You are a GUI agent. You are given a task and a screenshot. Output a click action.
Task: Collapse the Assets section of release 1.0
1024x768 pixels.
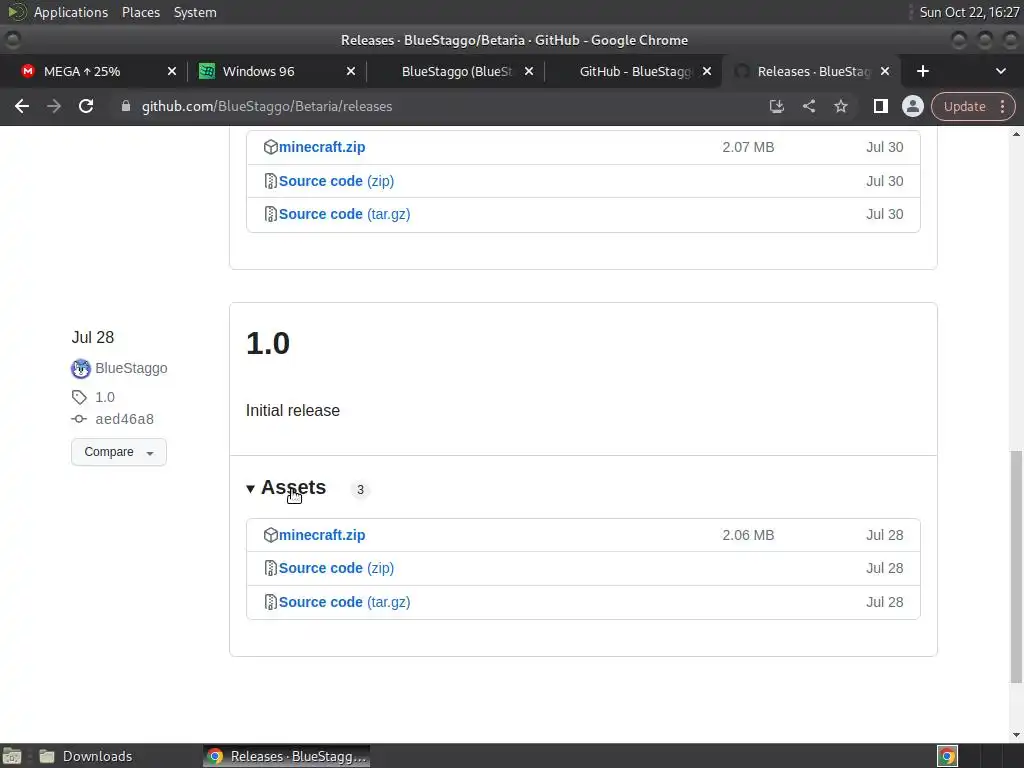click(x=286, y=488)
